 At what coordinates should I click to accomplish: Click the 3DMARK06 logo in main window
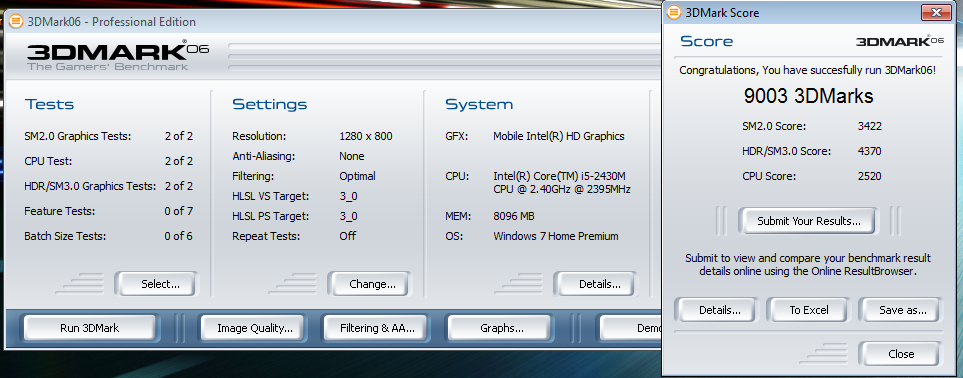(x=117, y=55)
